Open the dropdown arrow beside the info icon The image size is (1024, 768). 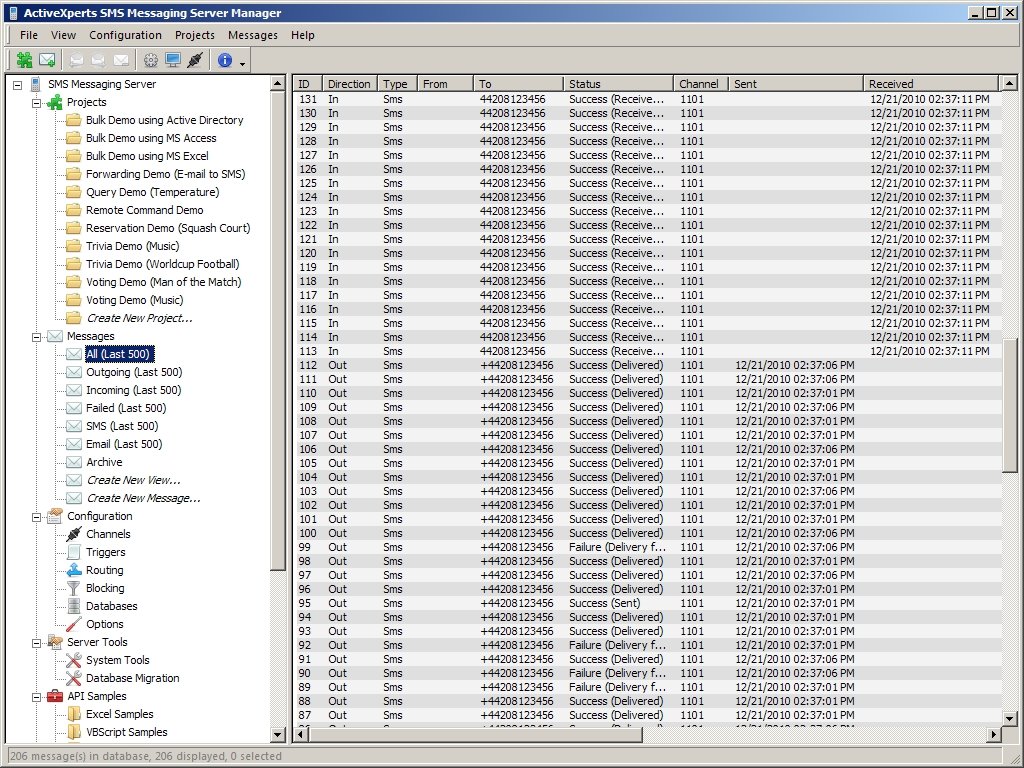pos(242,63)
